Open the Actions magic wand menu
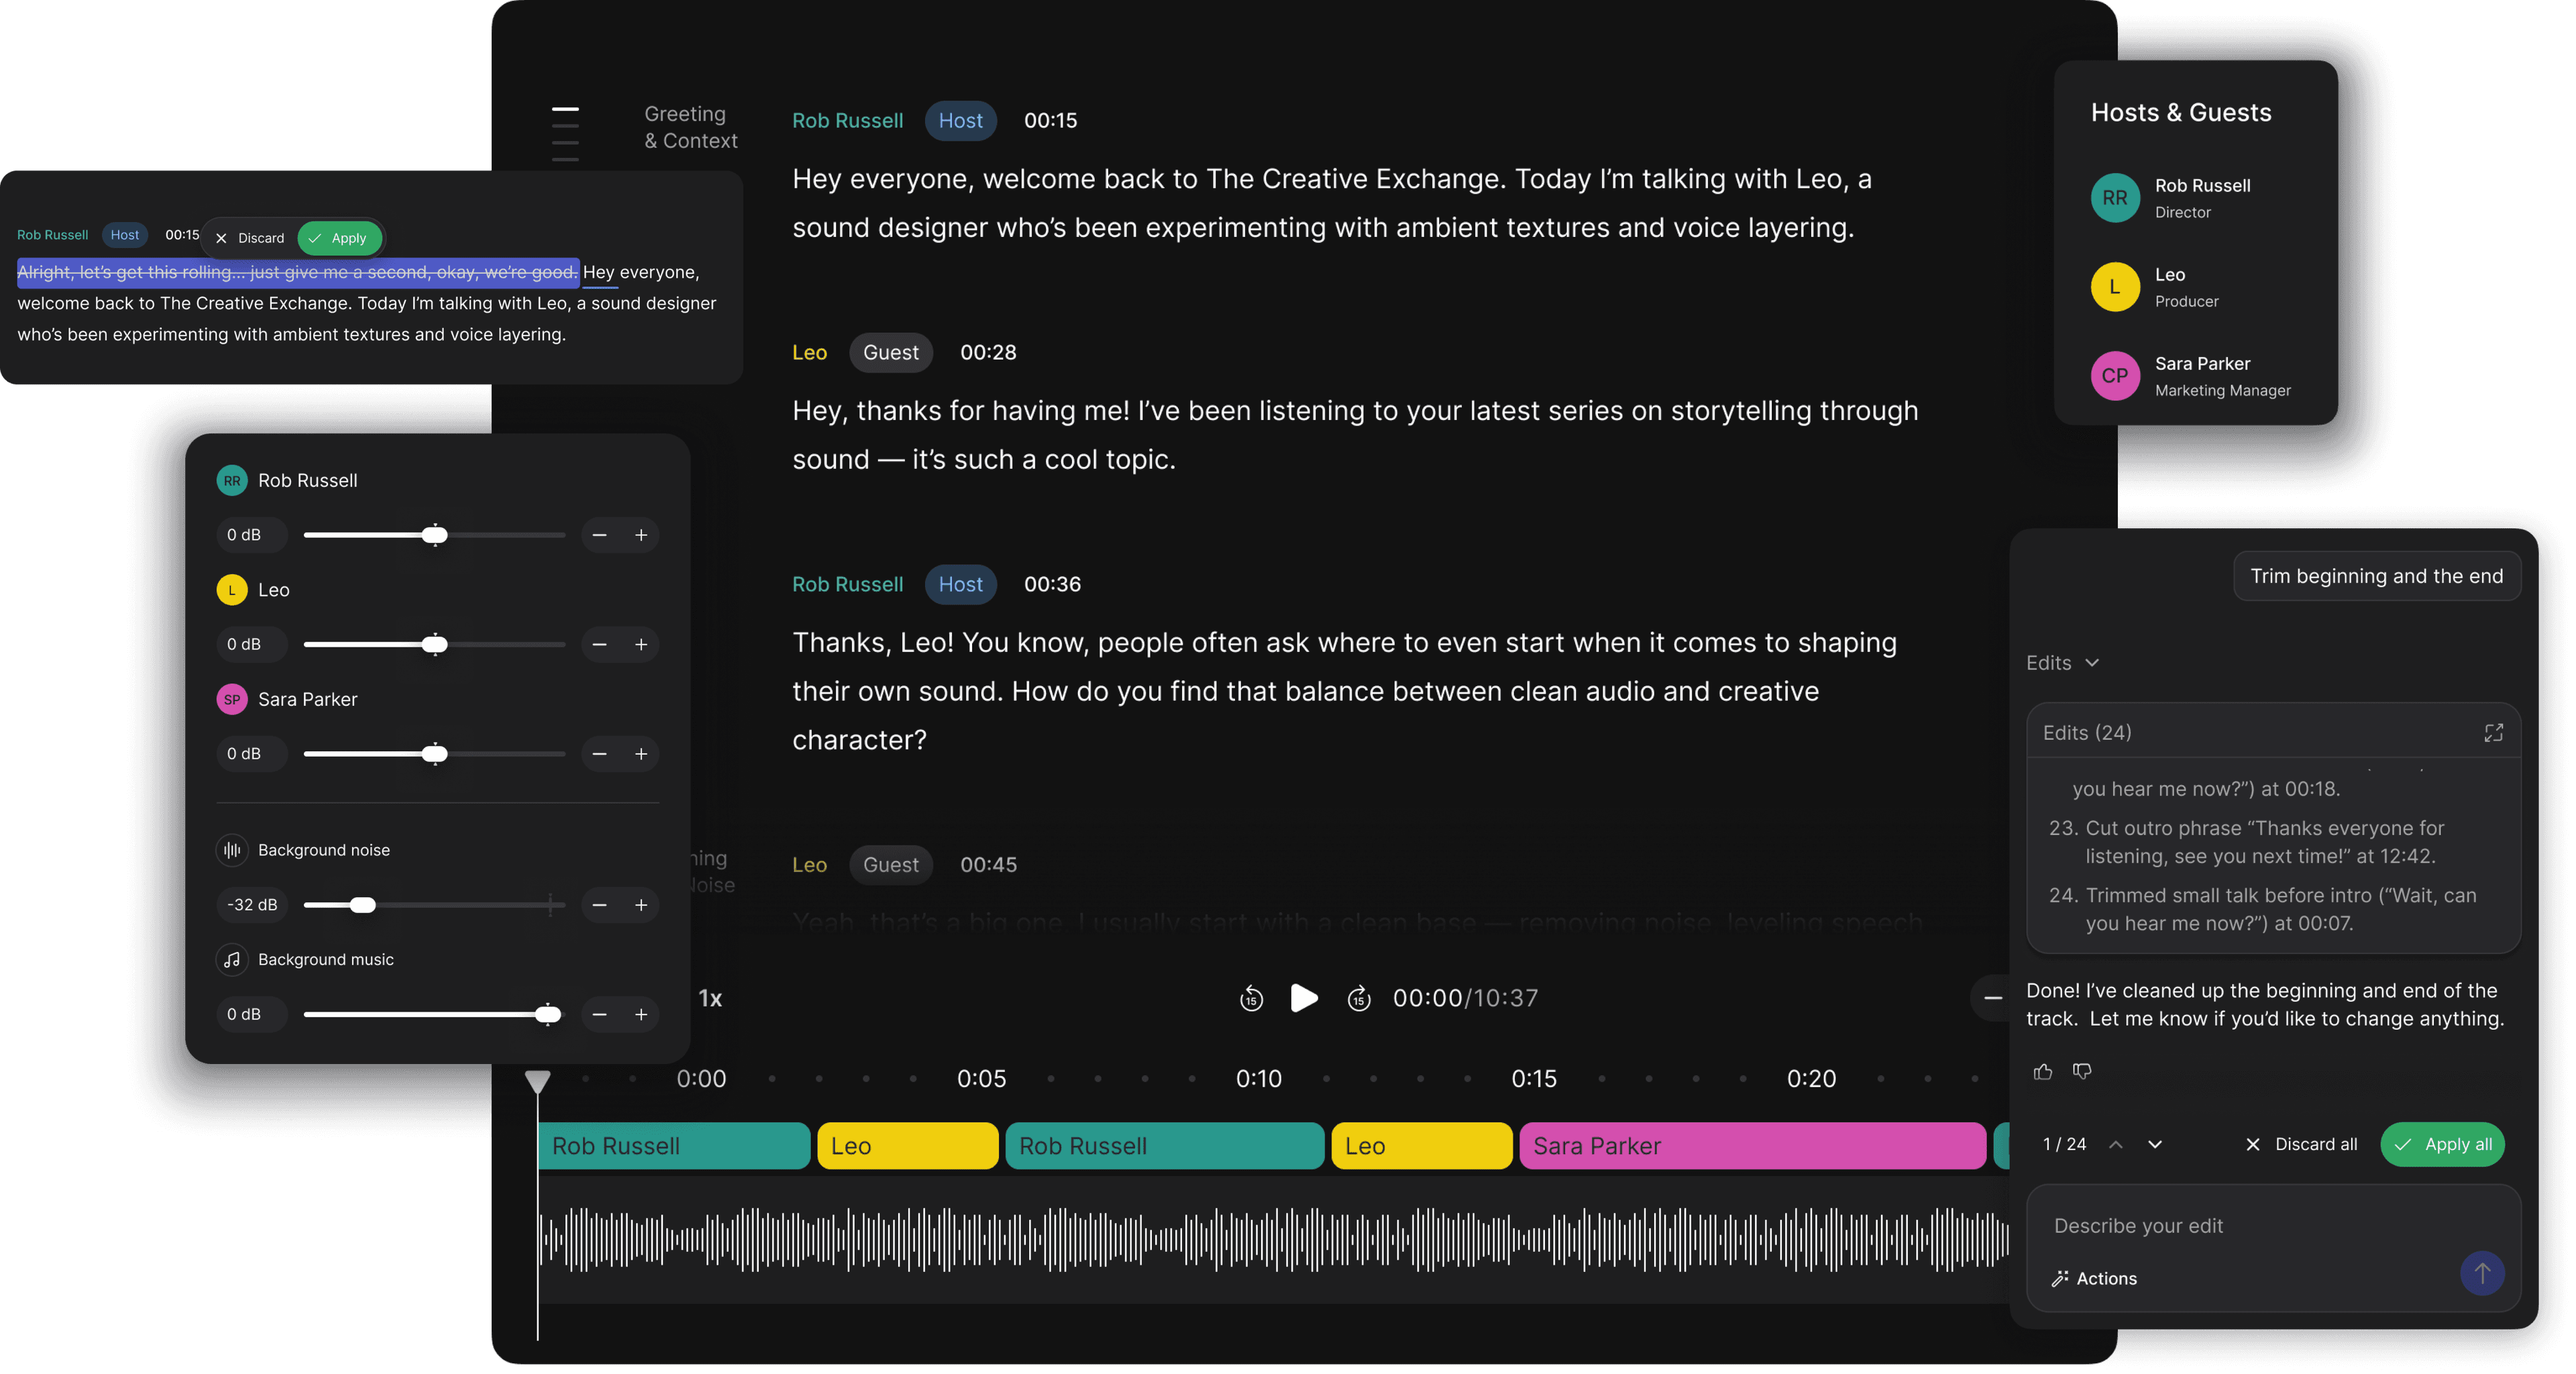 (x=2094, y=1278)
